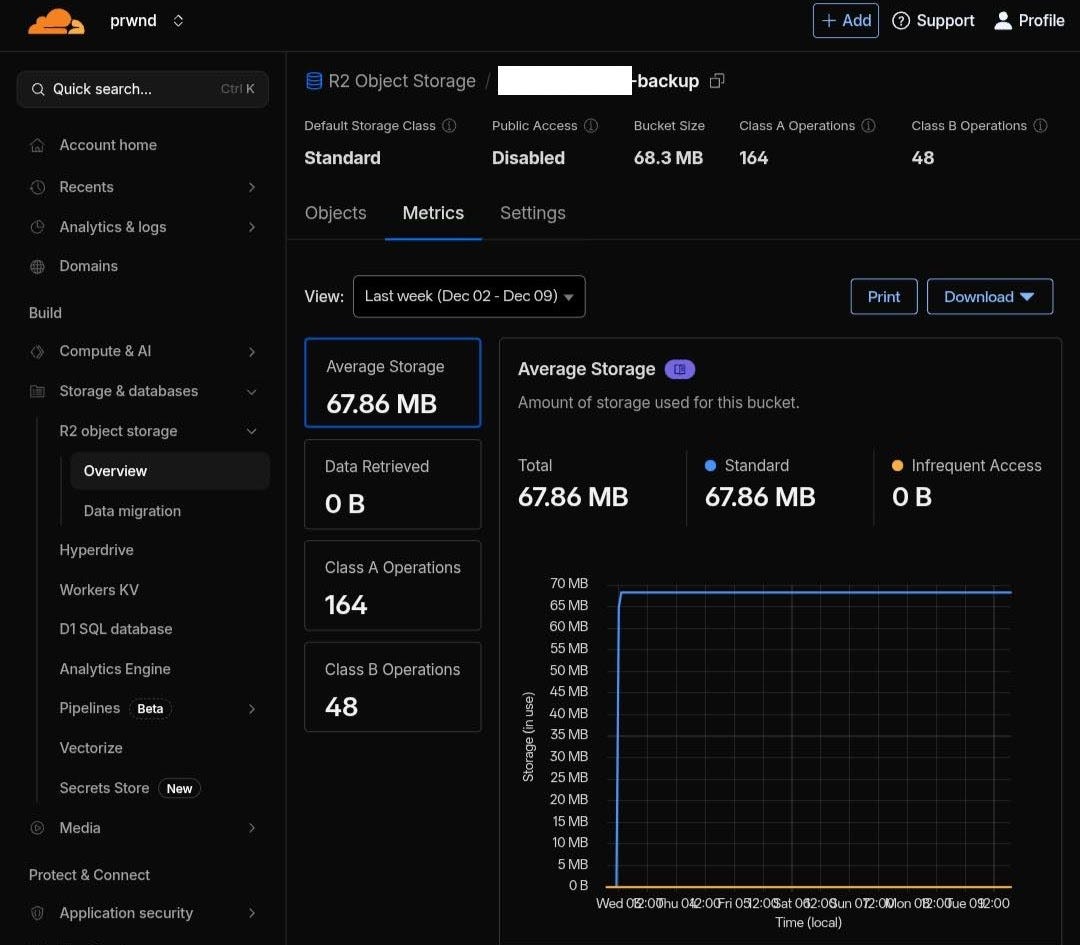Image resolution: width=1080 pixels, height=945 pixels.
Task: Open Secrets Store
Action: 104,788
